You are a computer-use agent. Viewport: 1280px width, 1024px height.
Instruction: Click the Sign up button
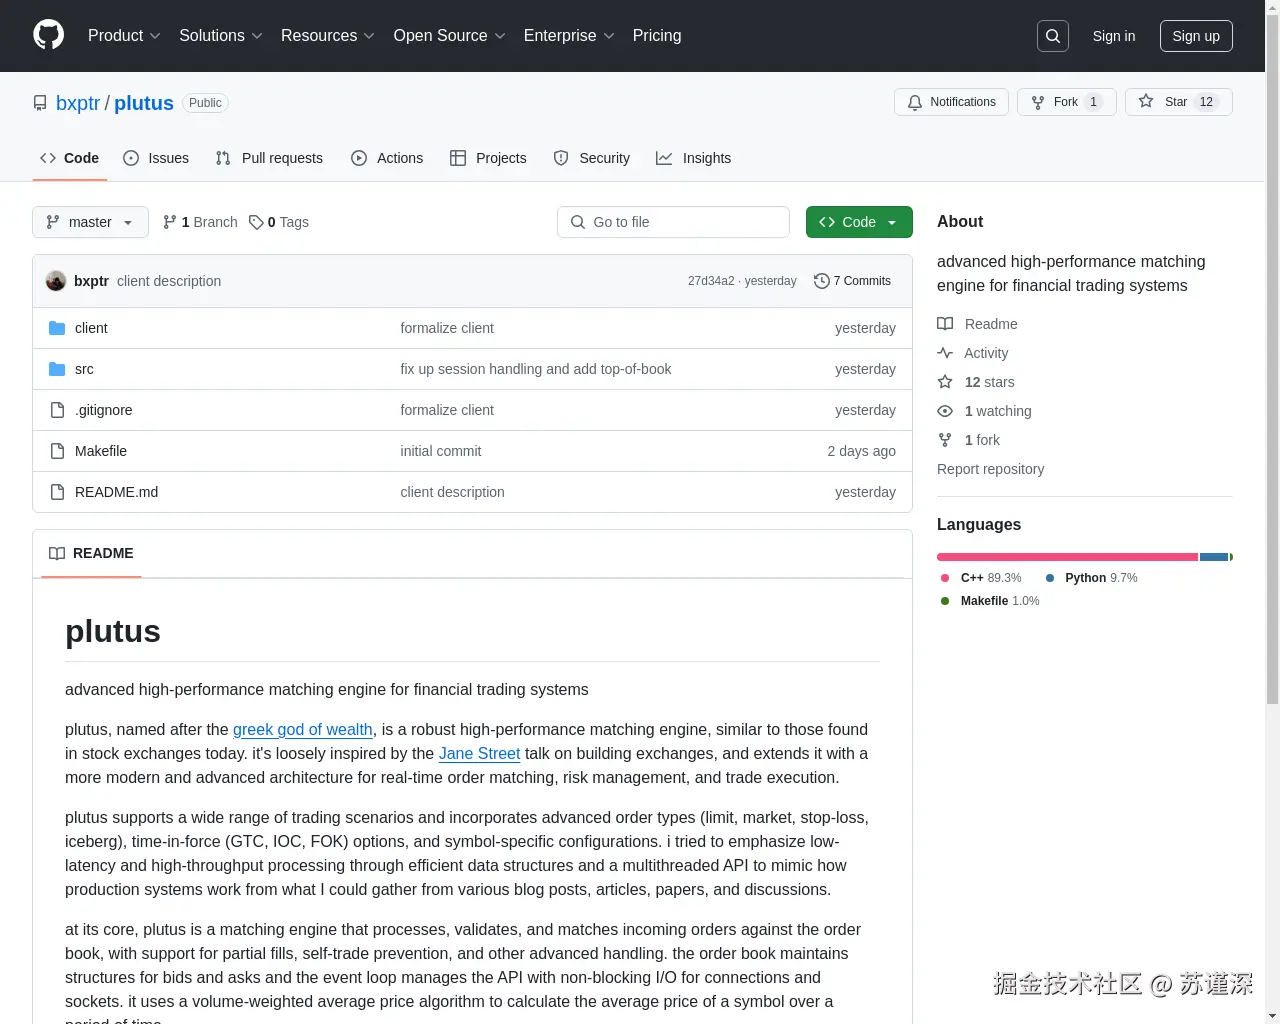point(1196,36)
